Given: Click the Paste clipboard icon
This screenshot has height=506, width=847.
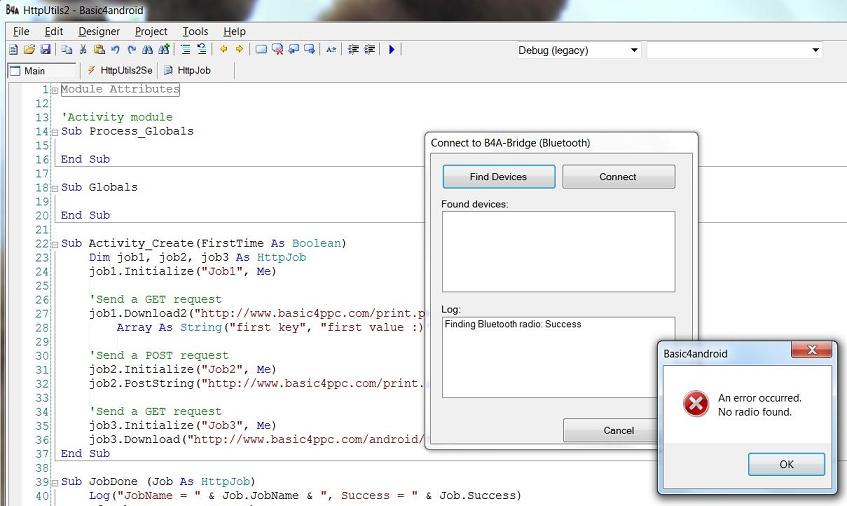Looking at the screenshot, I should click(x=99, y=50).
